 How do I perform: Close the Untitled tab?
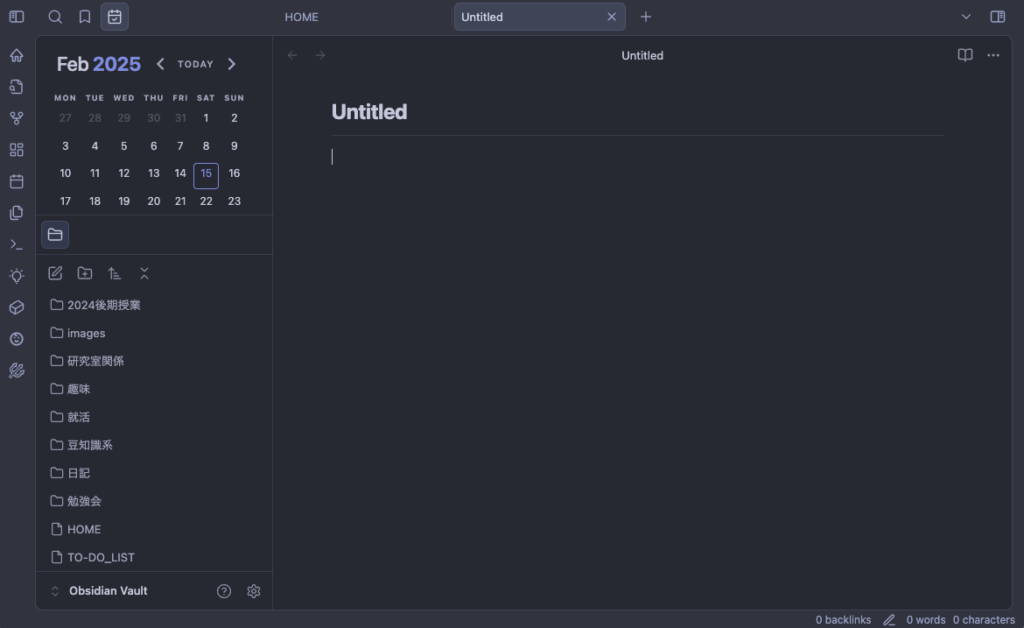[x=611, y=17]
